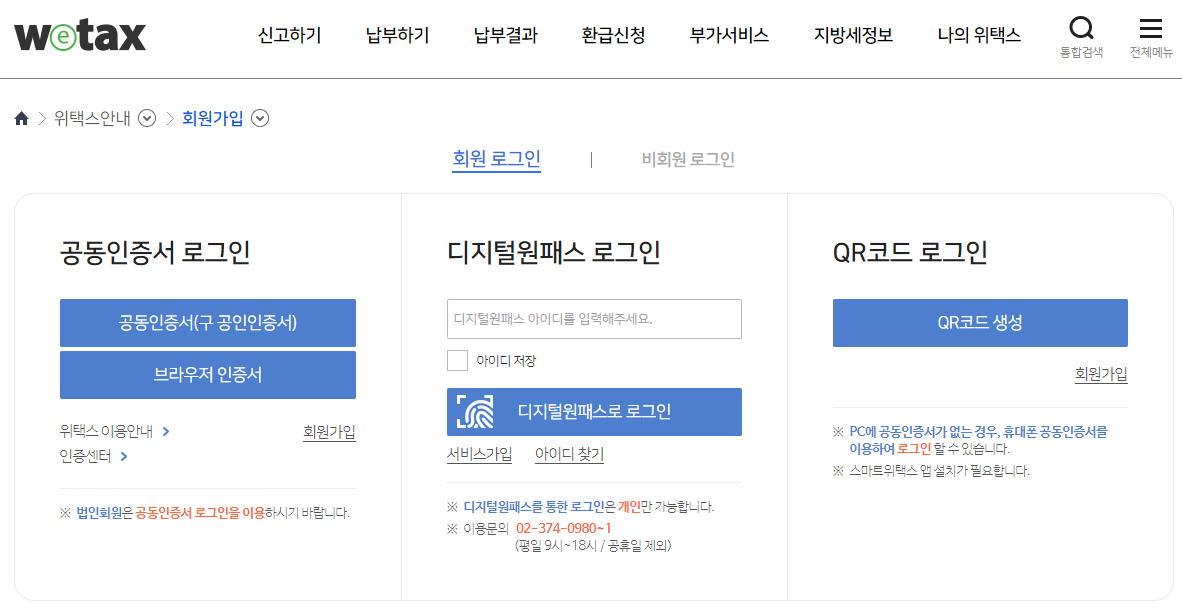
Task: Click the 디지털원패스 로그인 heading
Action: pos(553,253)
